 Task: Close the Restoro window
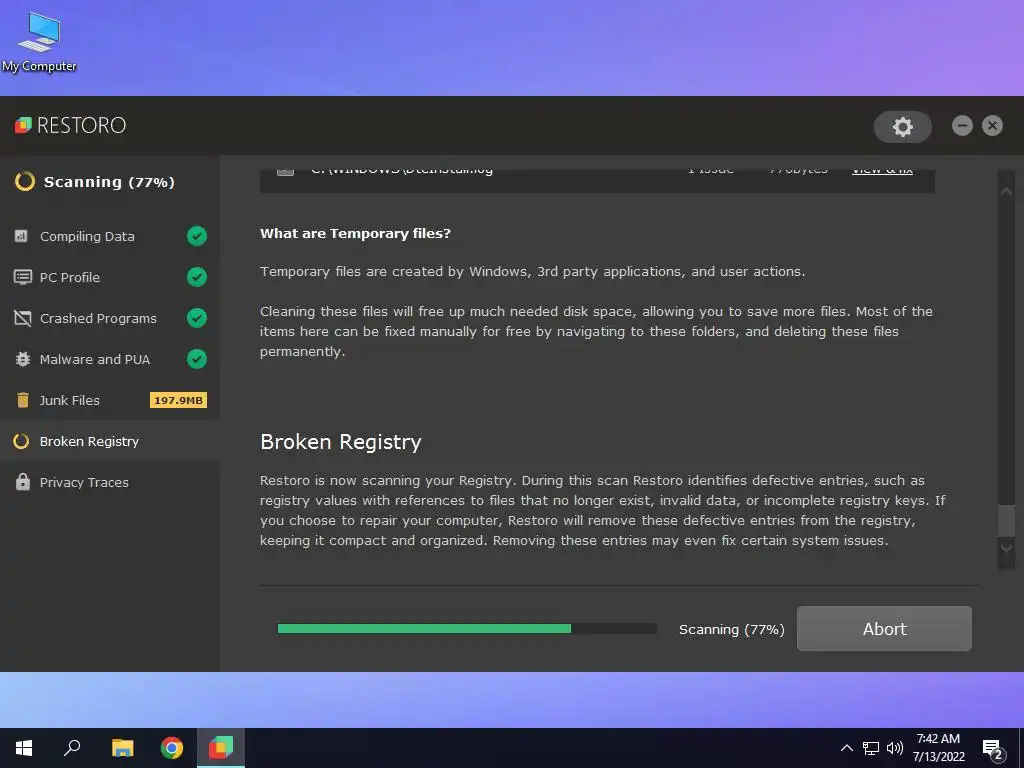[x=992, y=125]
